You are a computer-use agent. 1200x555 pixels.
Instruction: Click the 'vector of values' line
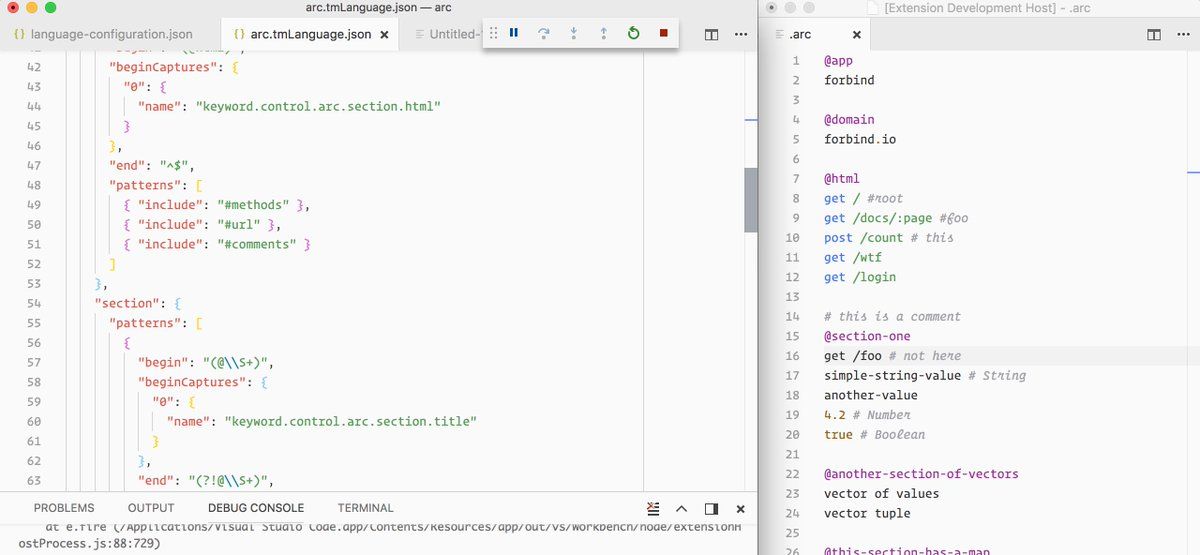pos(881,493)
